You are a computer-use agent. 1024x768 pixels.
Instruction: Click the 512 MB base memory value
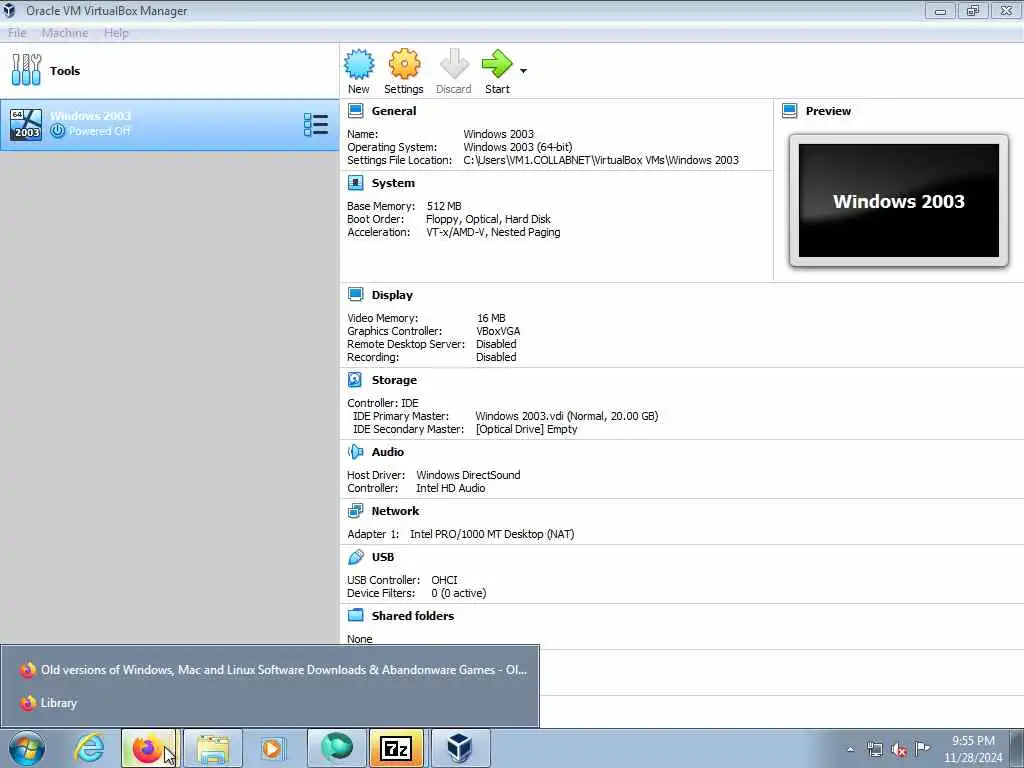click(x=444, y=206)
